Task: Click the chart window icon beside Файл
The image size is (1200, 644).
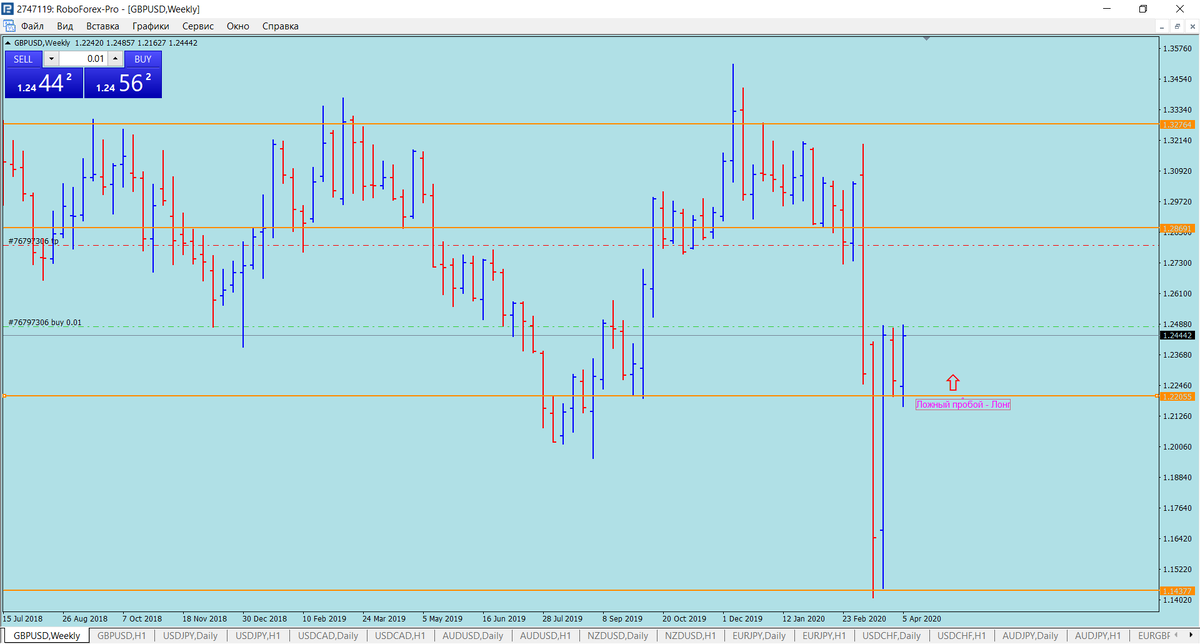Action: click(8, 26)
